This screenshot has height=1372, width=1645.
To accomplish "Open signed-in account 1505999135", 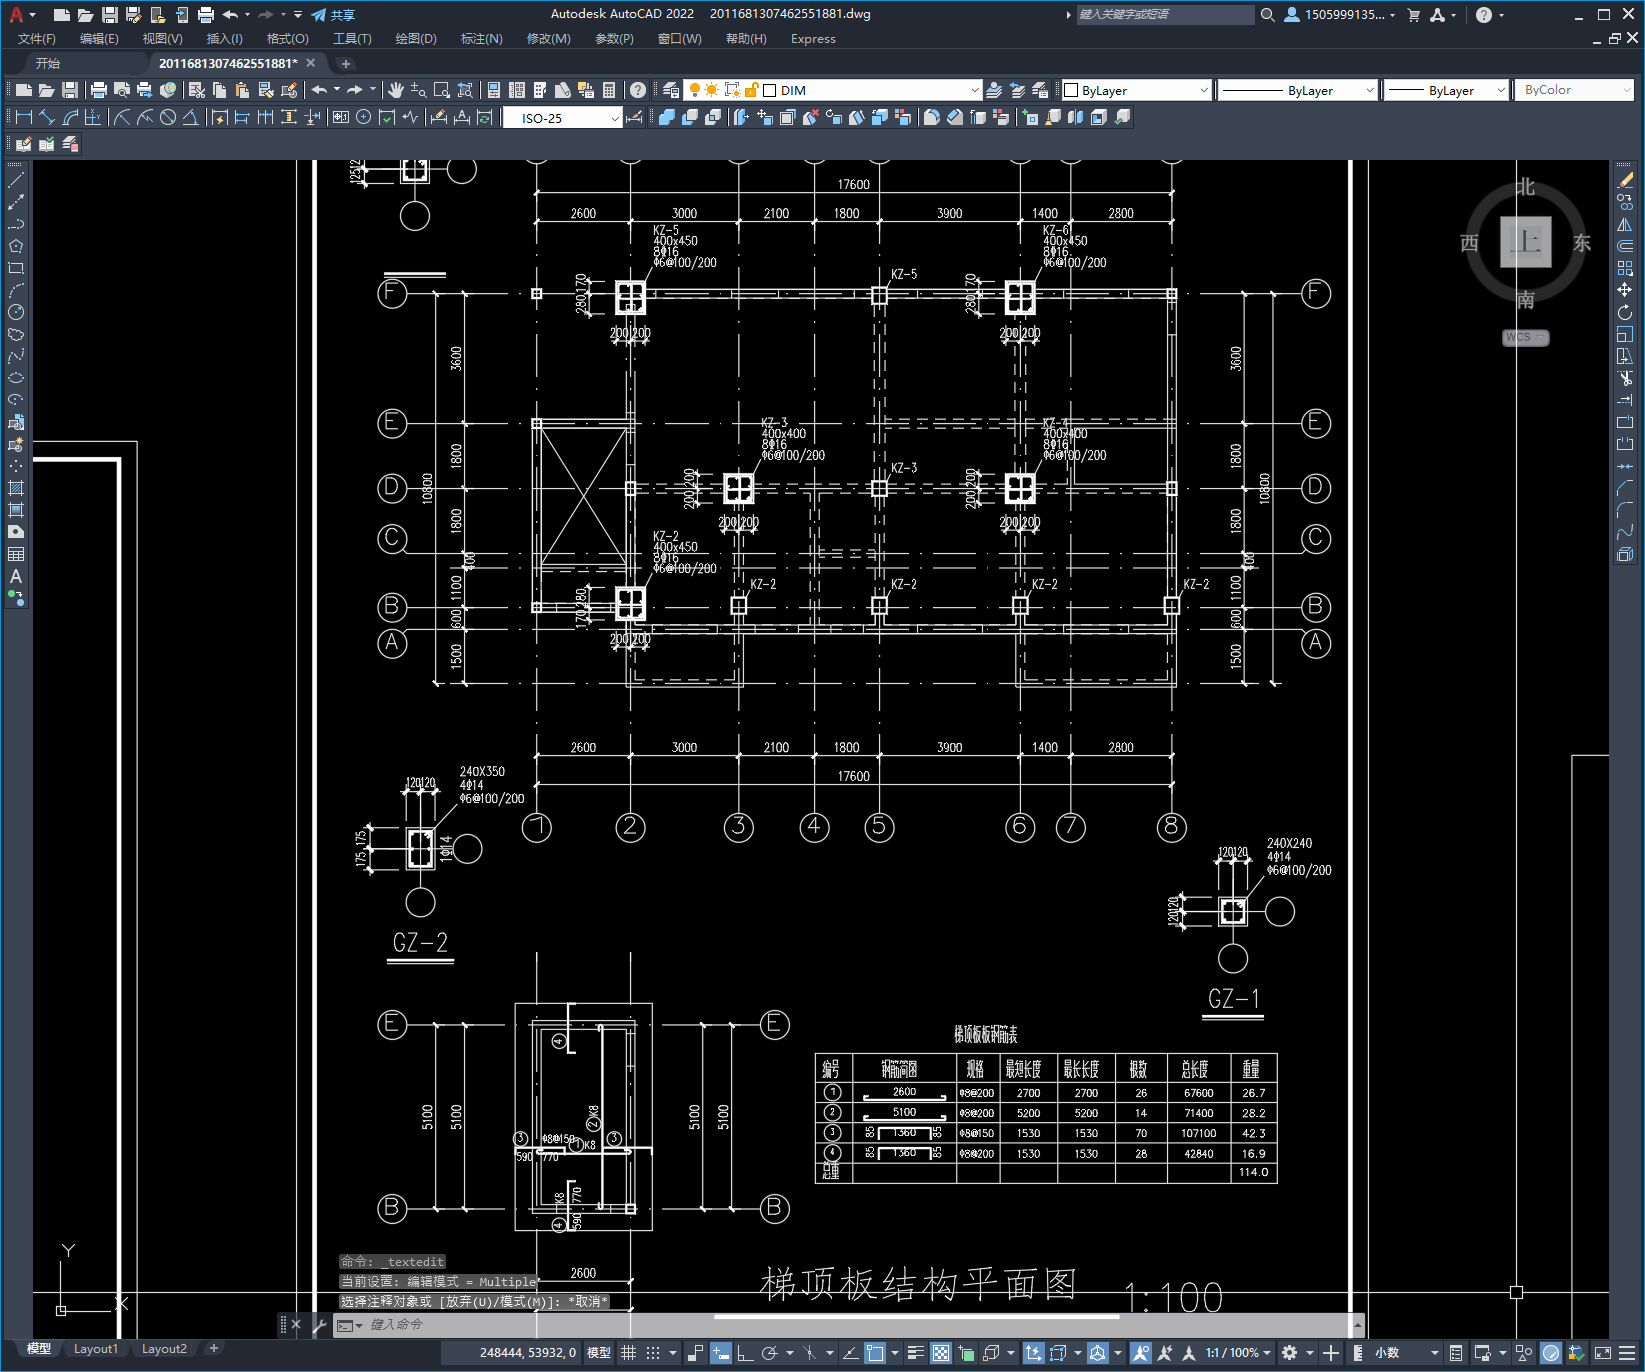I will (x=1340, y=14).
